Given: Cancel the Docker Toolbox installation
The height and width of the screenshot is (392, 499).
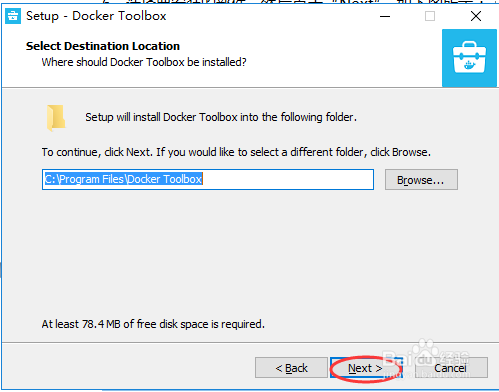Looking at the screenshot, I should (x=451, y=368).
